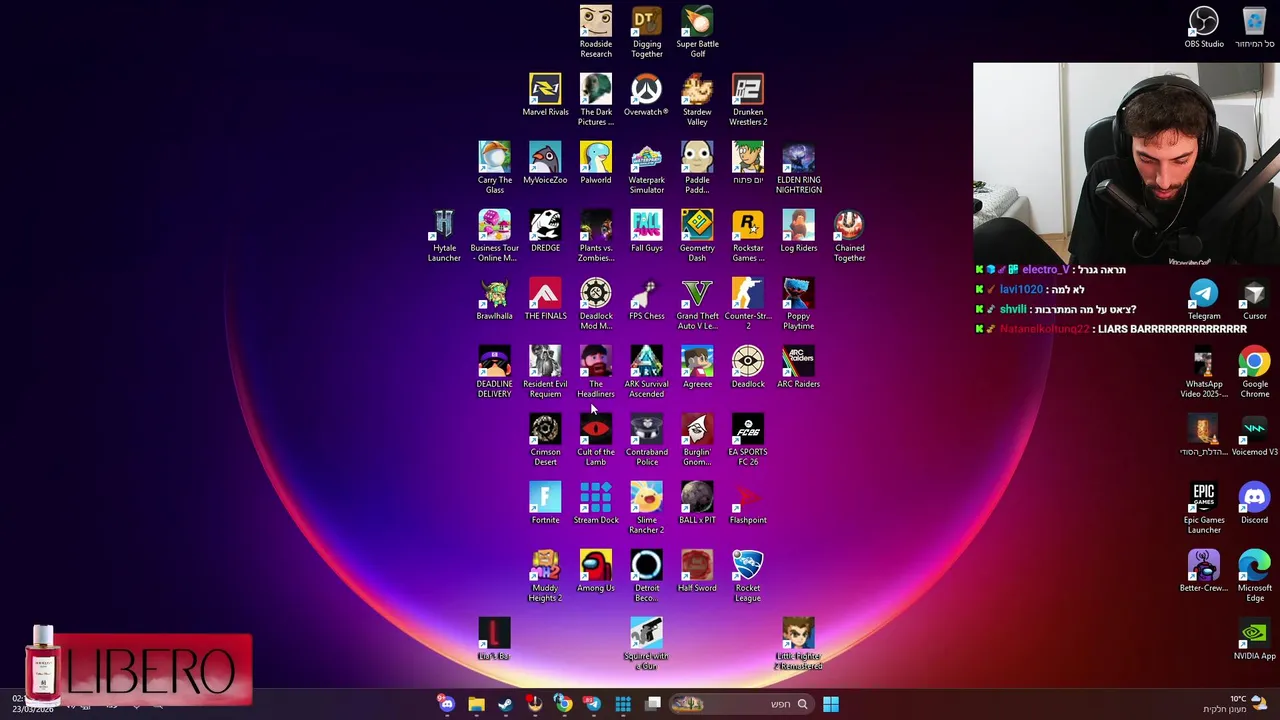Select the DREDGE desktop icon

(545, 231)
